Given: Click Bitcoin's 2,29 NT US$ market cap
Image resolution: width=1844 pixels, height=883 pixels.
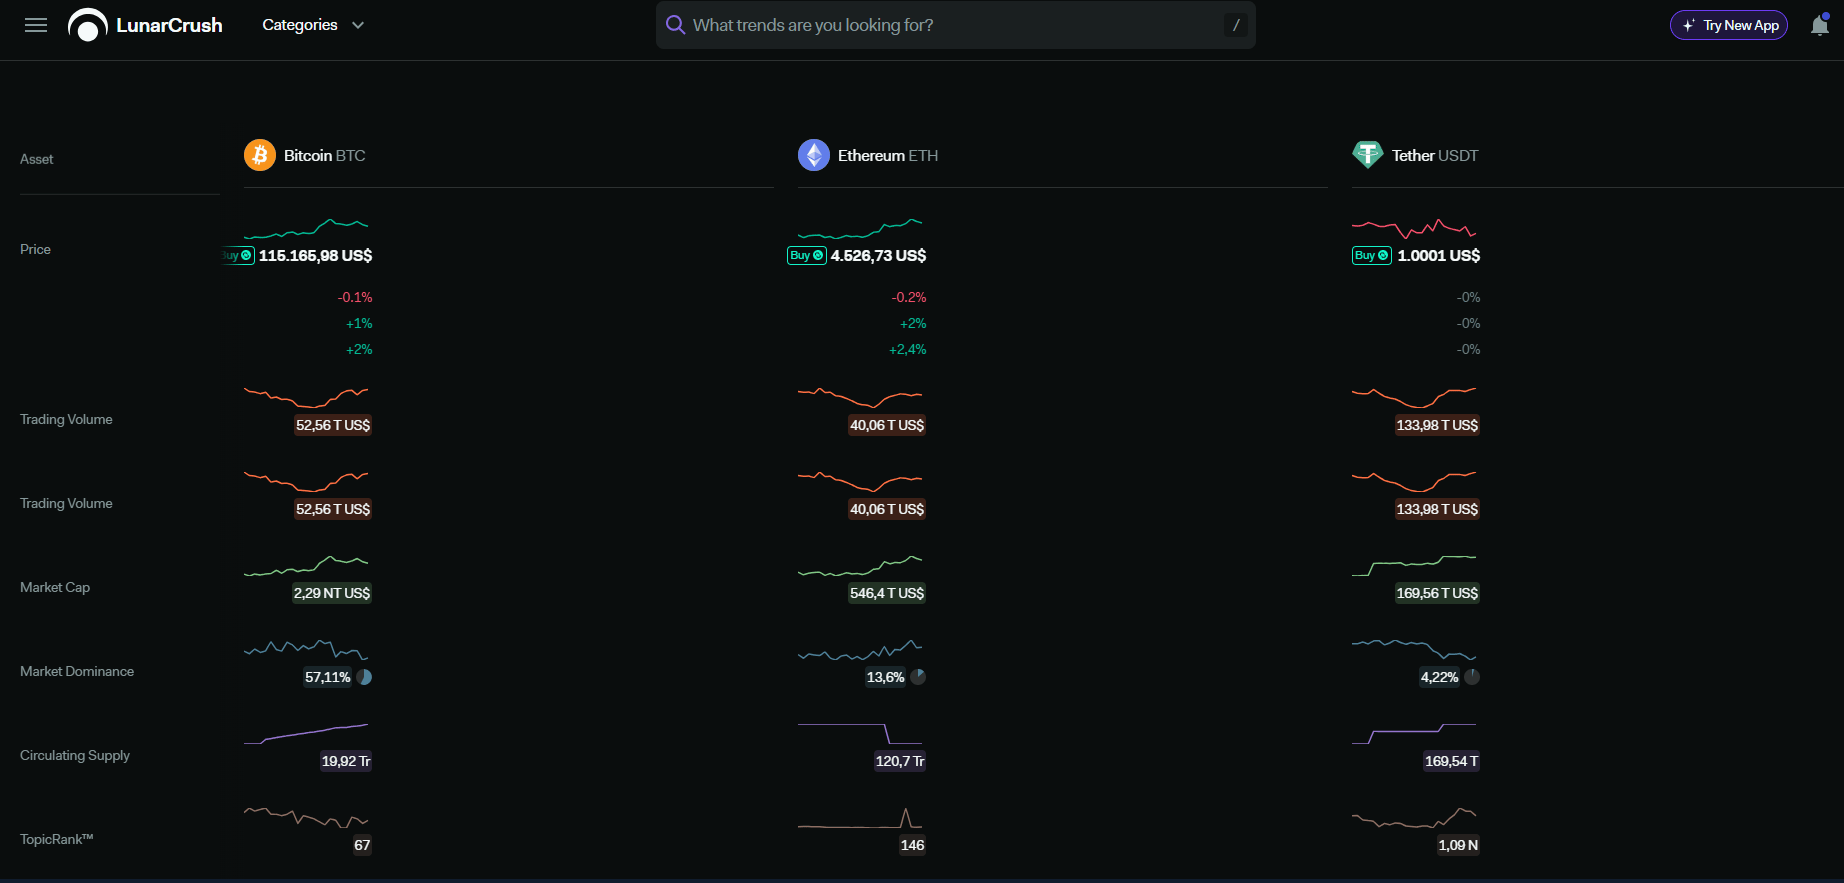Looking at the screenshot, I should pyautogui.click(x=332, y=593).
